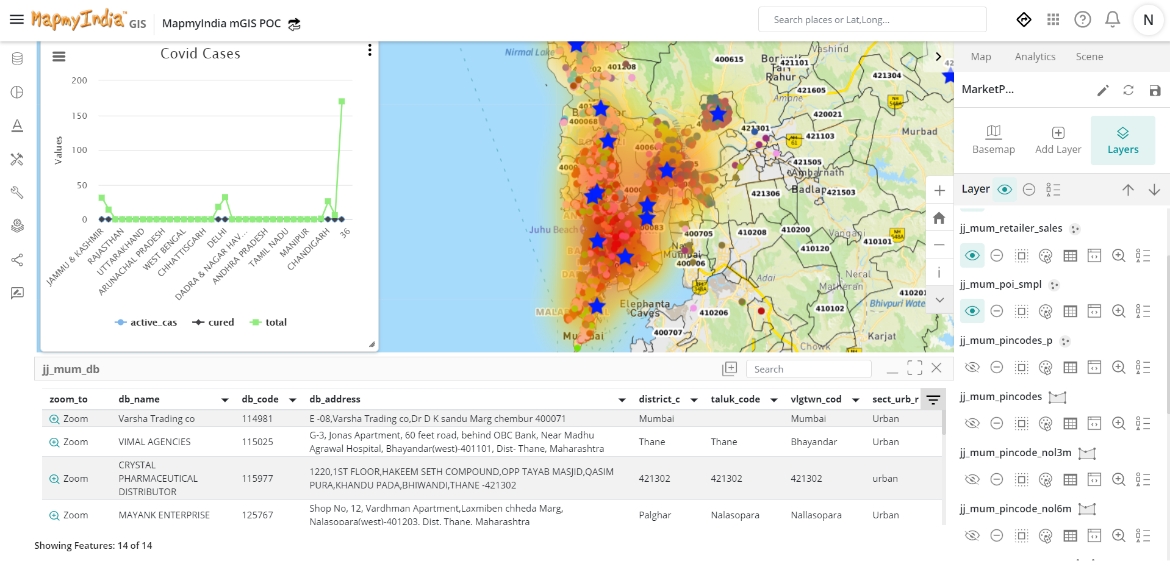Screen dimensions: 1170x567
Task: Click the Add Layer button
Action: tap(1058, 140)
